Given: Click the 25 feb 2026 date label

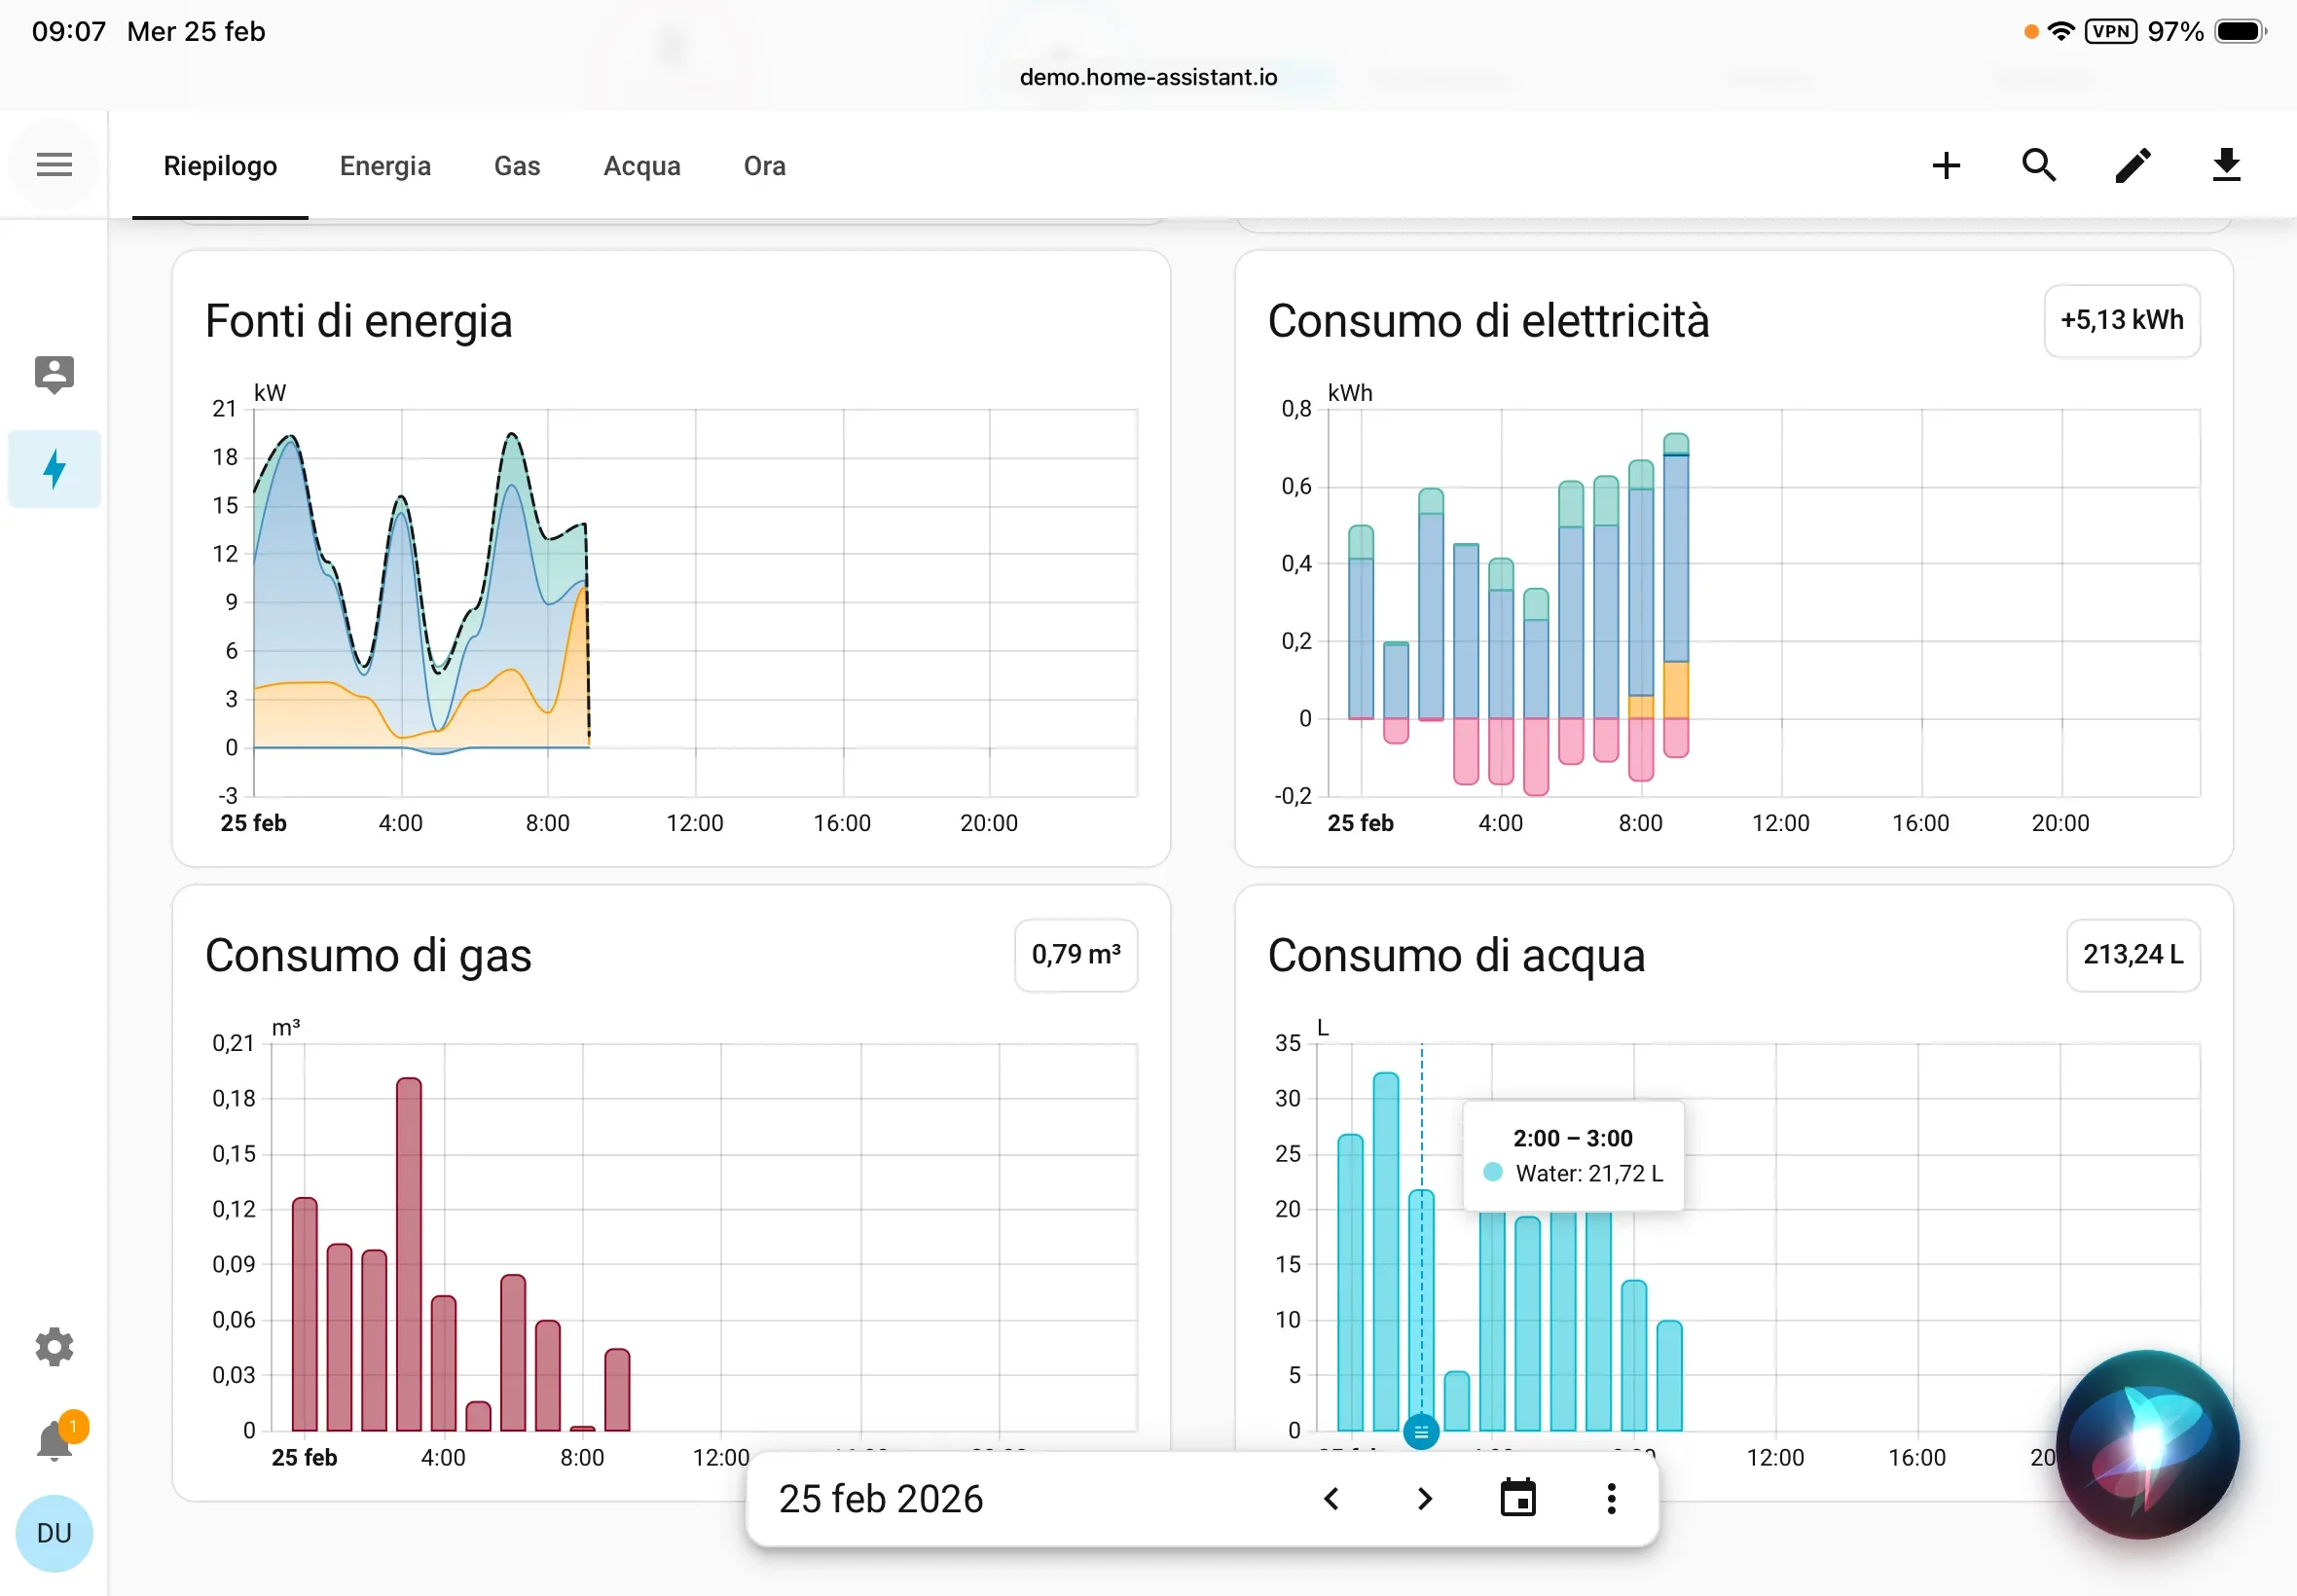Looking at the screenshot, I should tap(880, 1498).
